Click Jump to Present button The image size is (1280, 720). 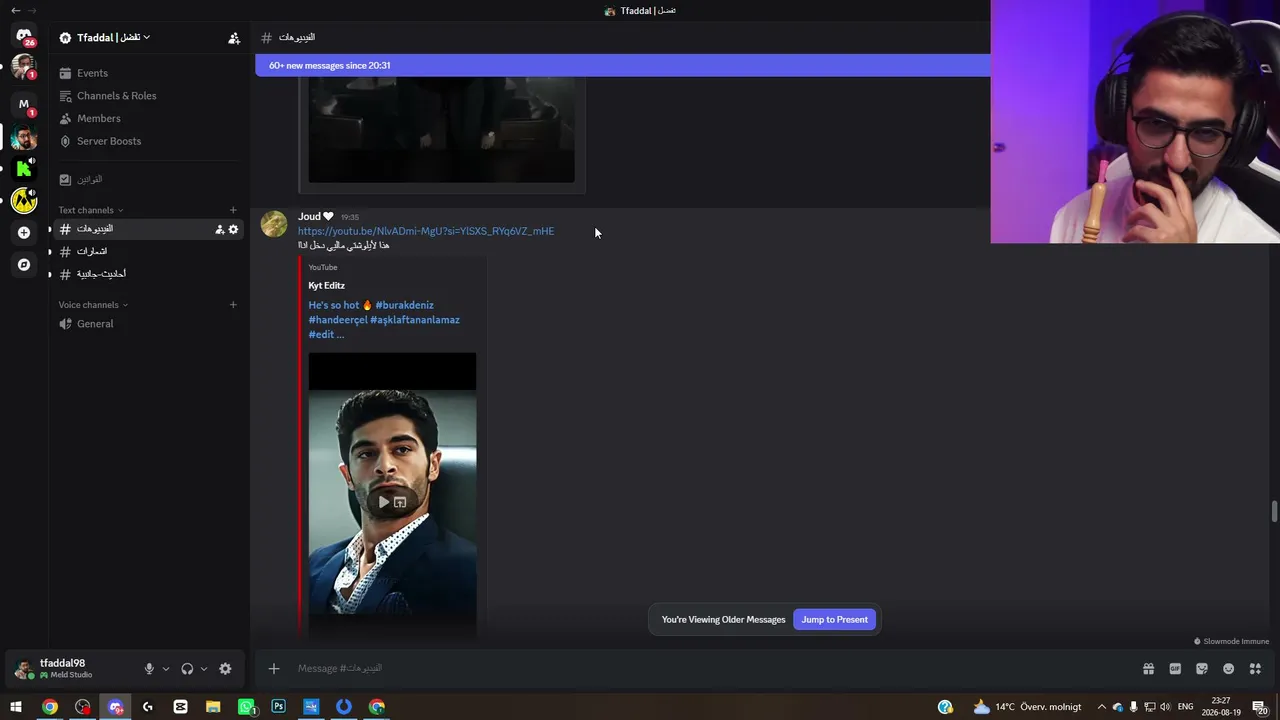pos(834,620)
